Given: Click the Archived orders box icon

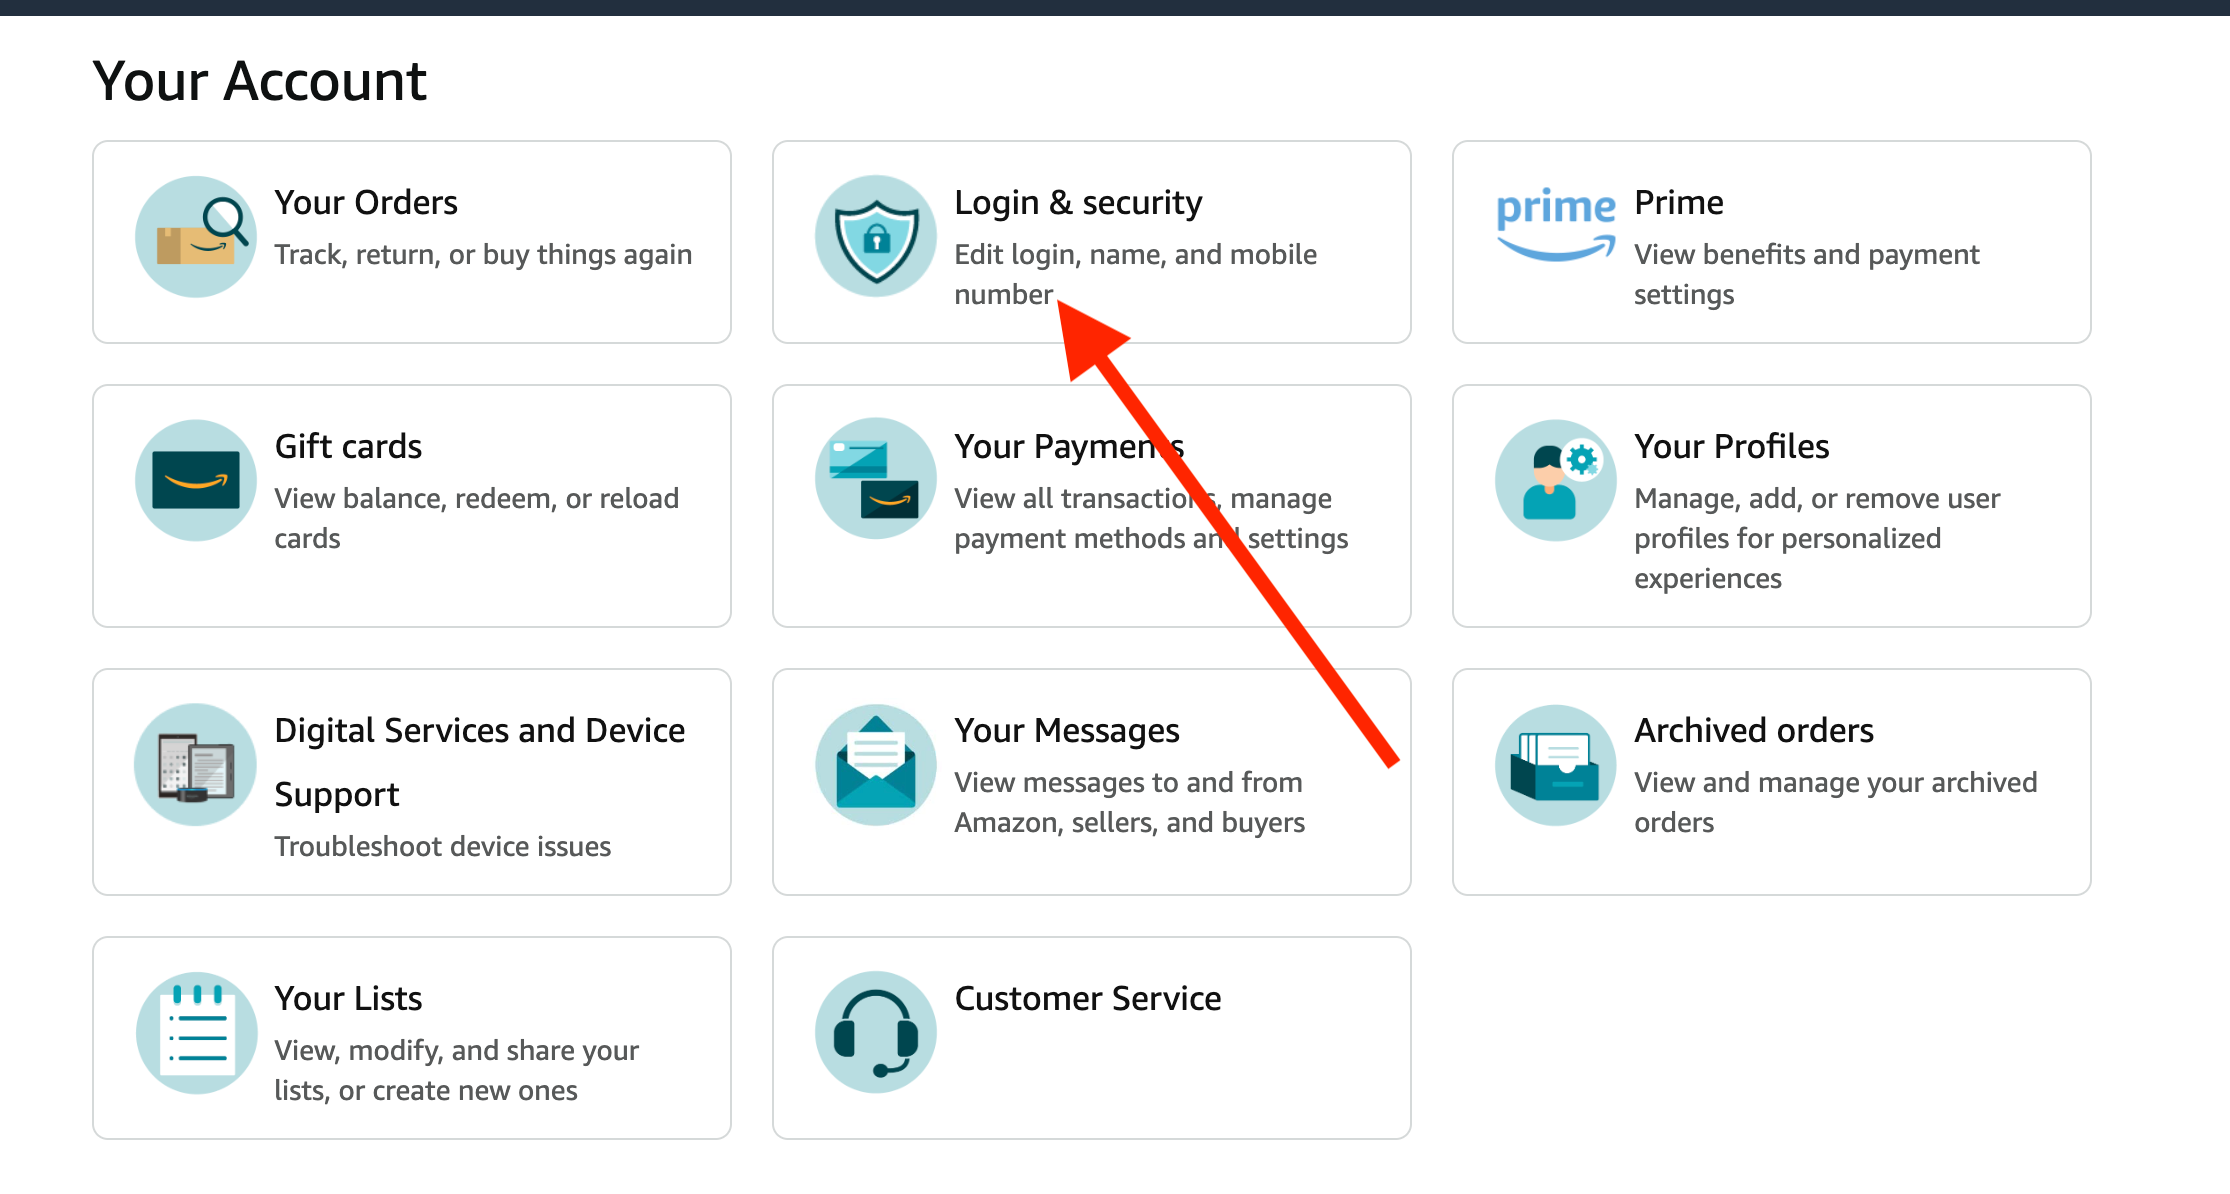Looking at the screenshot, I should [x=1556, y=764].
